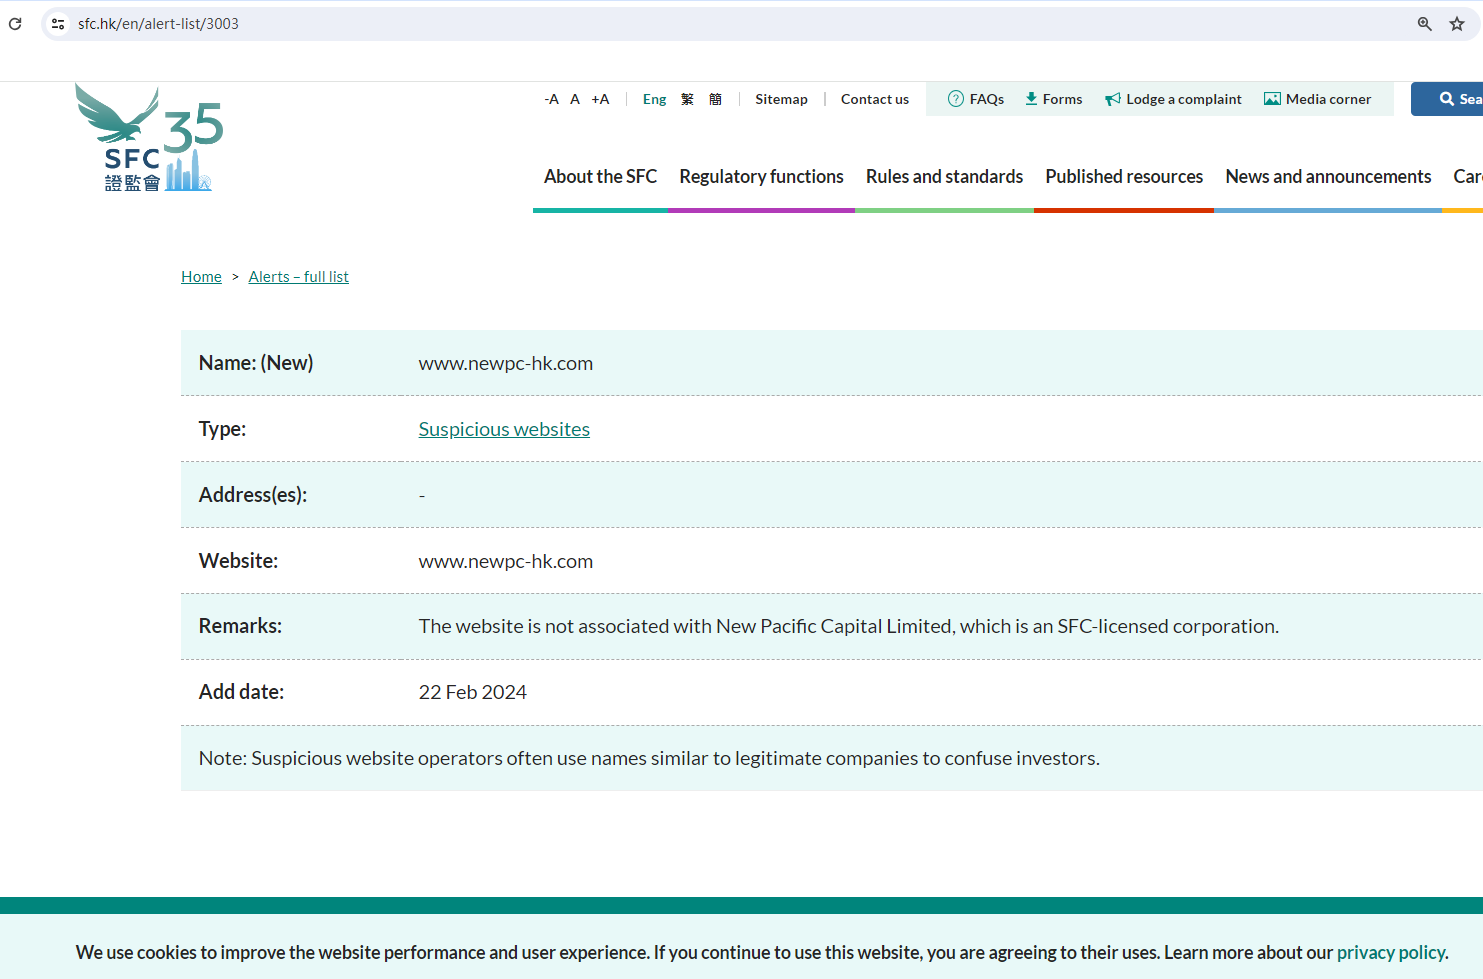Click the browser zoom magnifier icon

pyautogui.click(x=1424, y=24)
